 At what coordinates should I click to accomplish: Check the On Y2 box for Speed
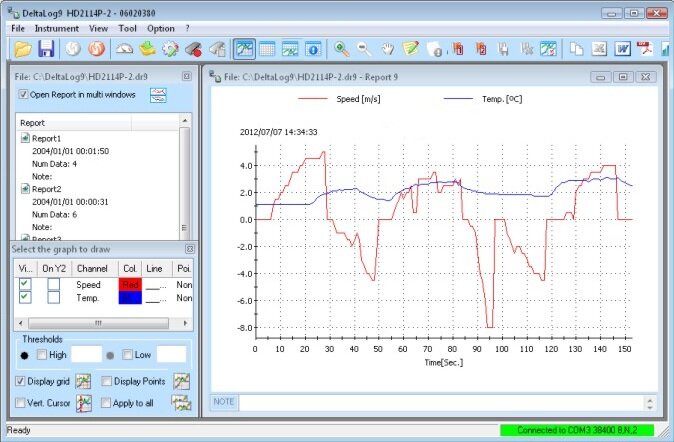[54, 284]
